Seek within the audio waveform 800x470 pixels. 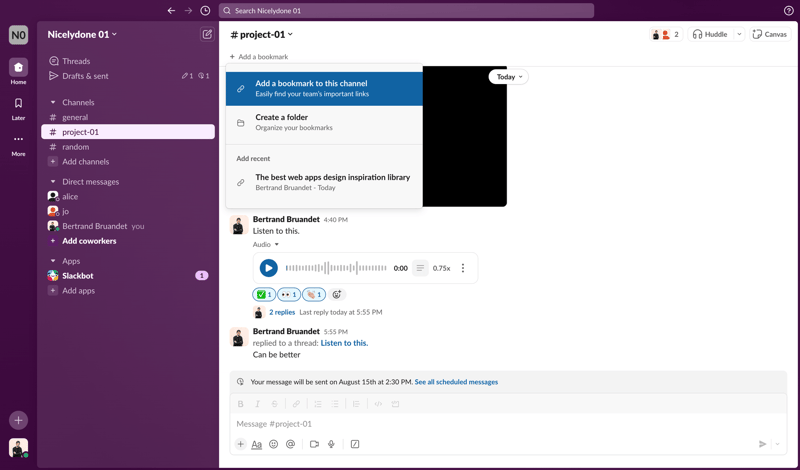[x=336, y=268]
